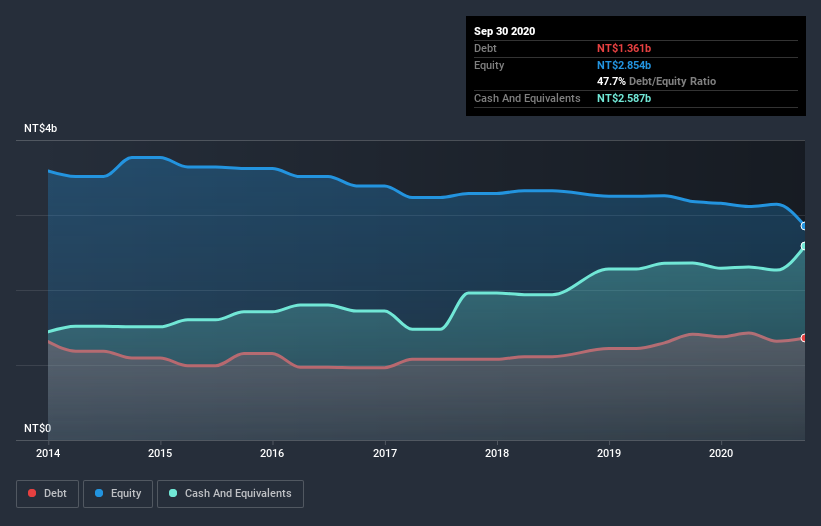Click the 47.7% Debt/Equity Ratio text
Image resolution: width=821 pixels, height=526 pixels.
[656, 81]
